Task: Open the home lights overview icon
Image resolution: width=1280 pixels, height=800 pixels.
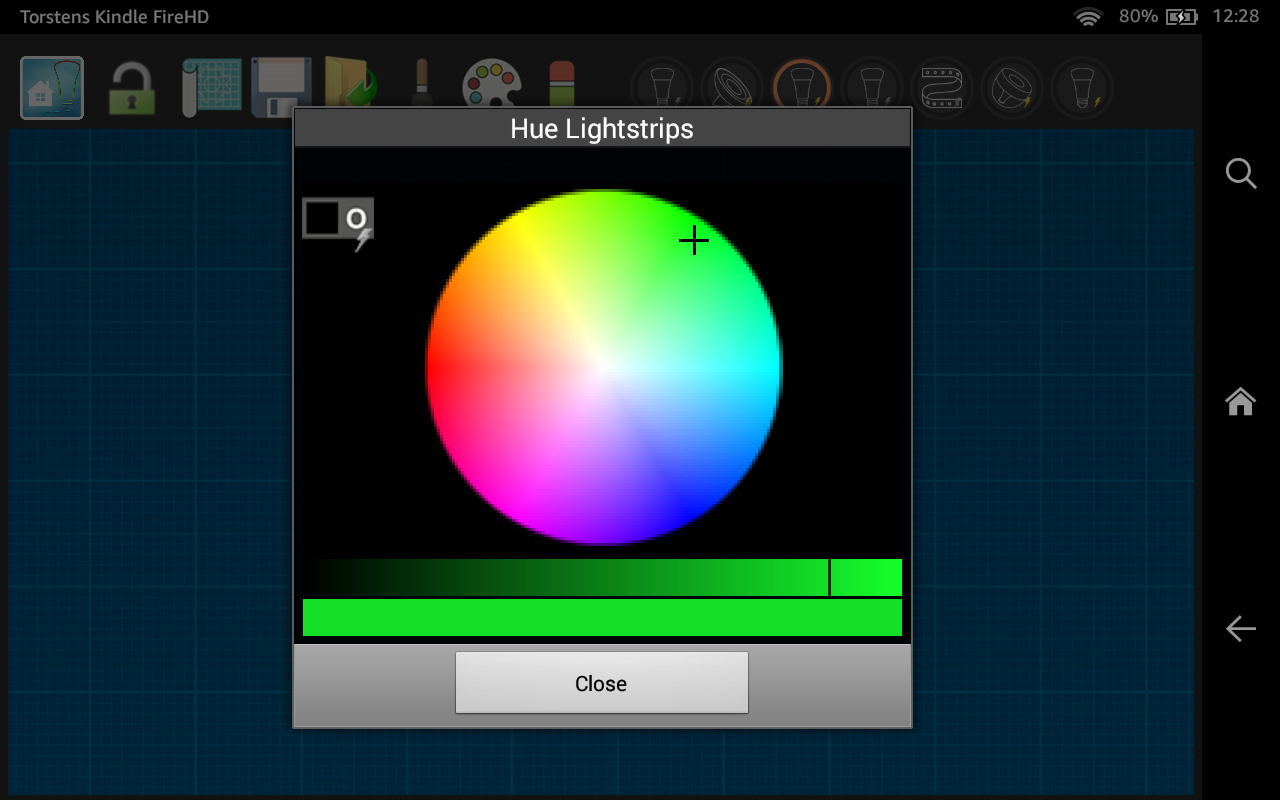Action: click(x=52, y=88)
